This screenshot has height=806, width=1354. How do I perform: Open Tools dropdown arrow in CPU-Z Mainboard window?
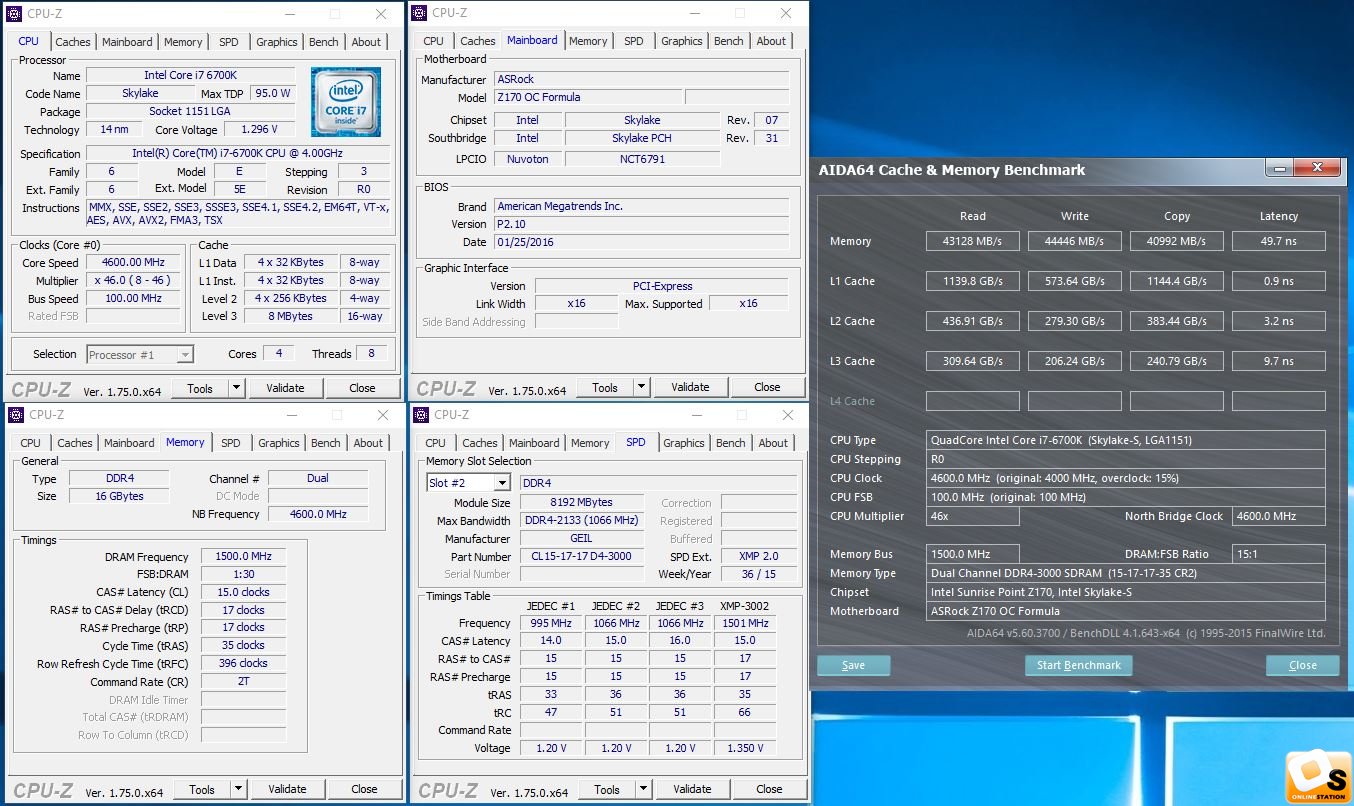click(642, 387)
